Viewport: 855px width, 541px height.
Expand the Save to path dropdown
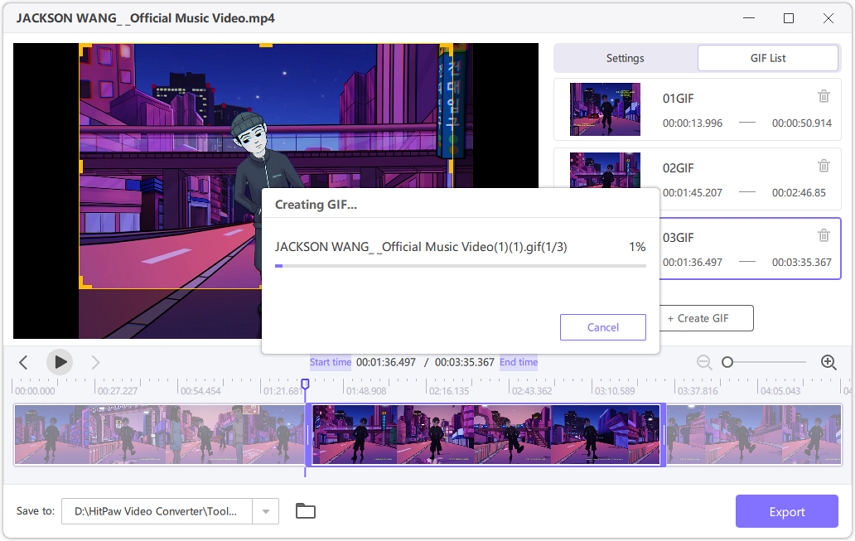click(x=266, y=512)
